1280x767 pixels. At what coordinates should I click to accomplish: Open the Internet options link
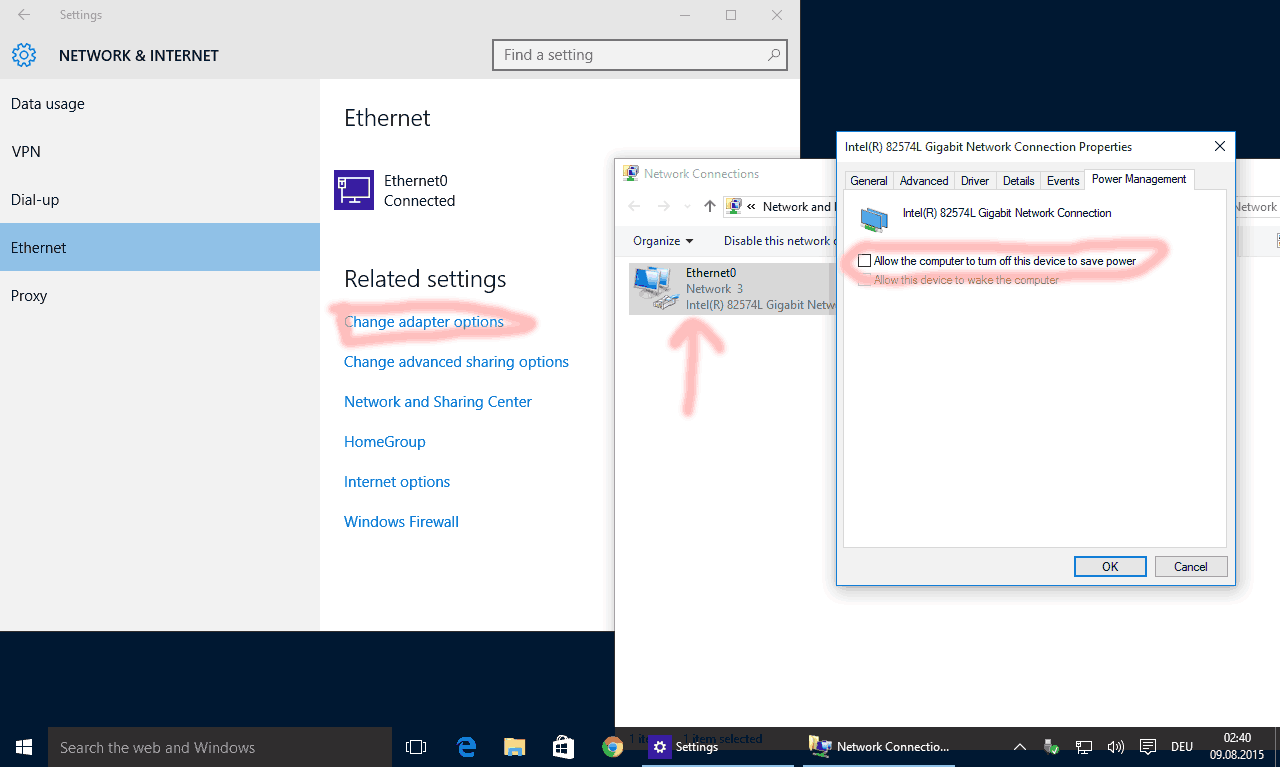[397, 481]
